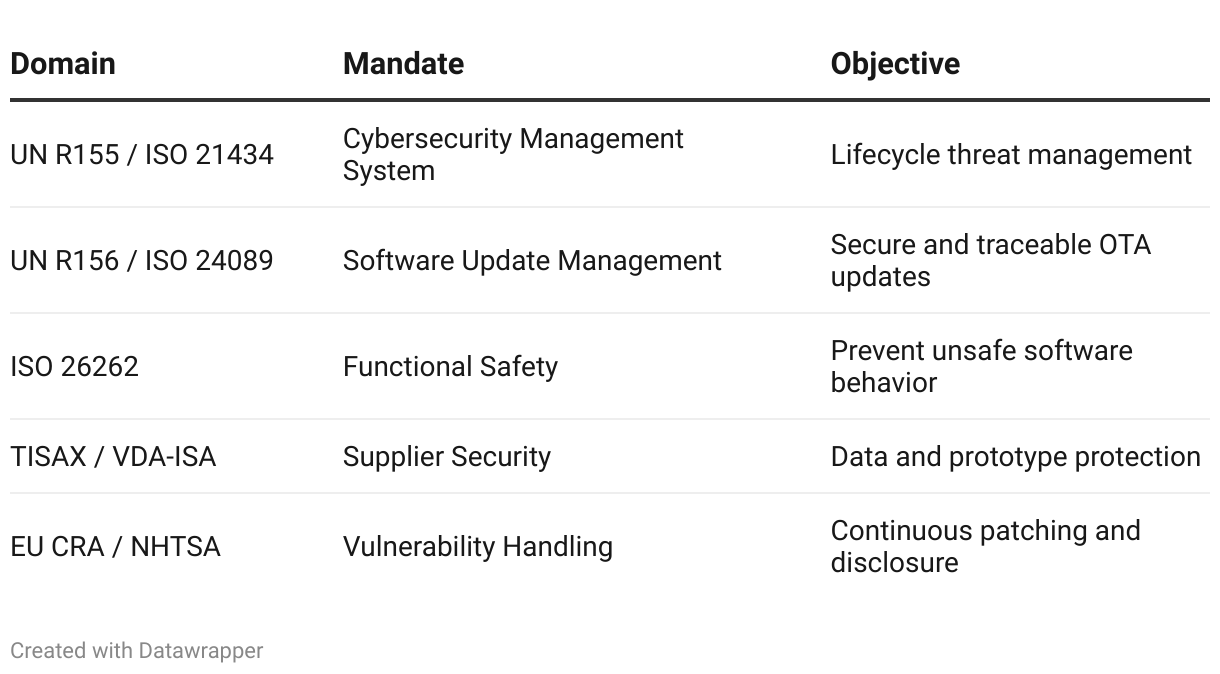Viewport: 1220px width, 674px height.
Task: Select the UN R155 / ISO 21434 cell
Action: pyautogui.click(x=142, y=155)
